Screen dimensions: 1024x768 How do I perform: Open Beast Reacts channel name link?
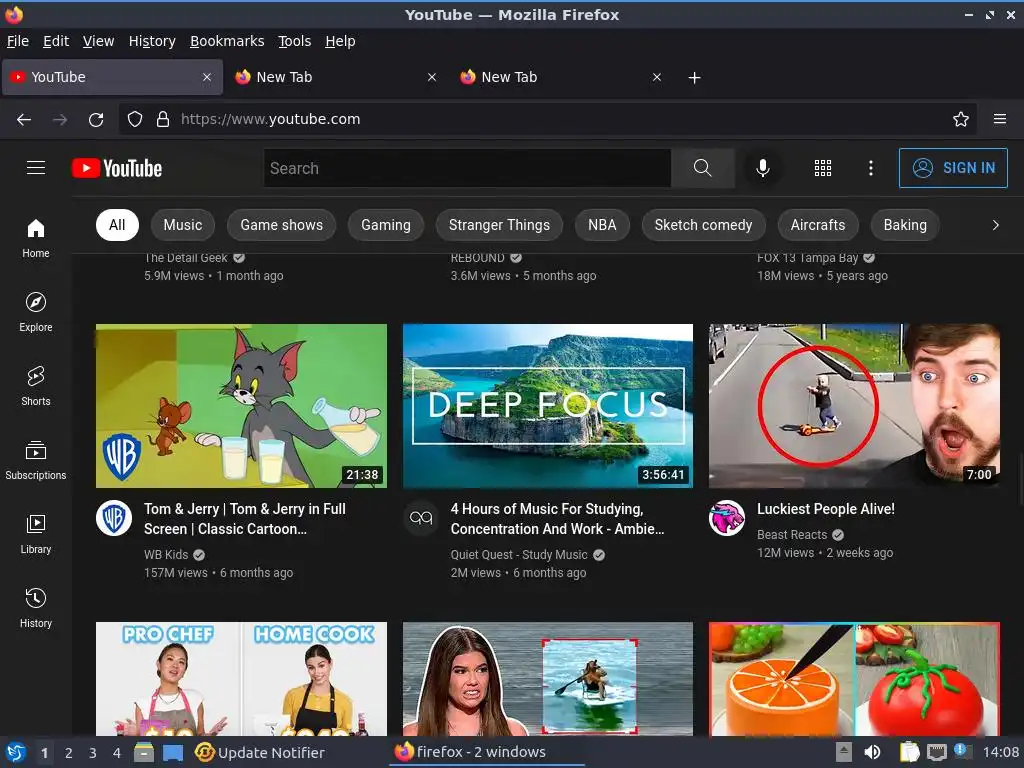point(792,534)
